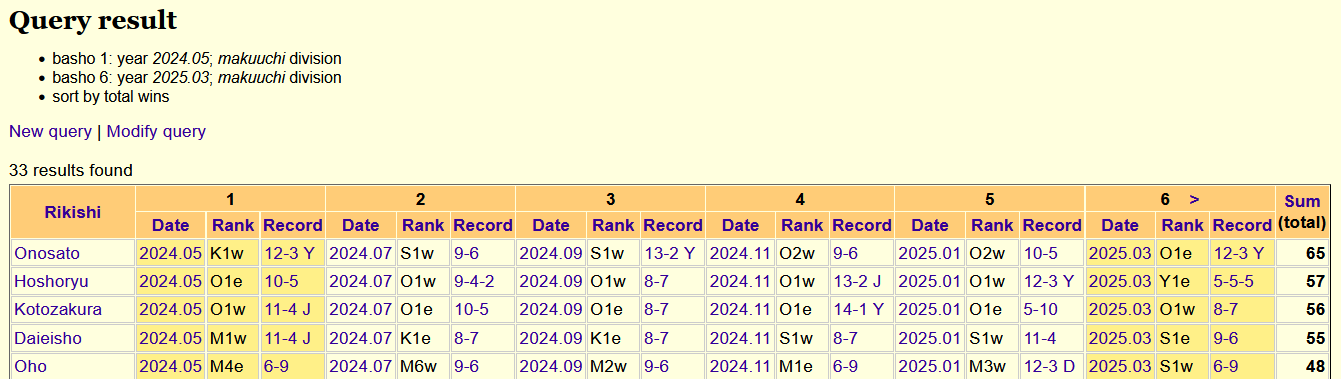Open Oho's 2025.03 date link
The height and width of the screenshot is (379, 1341).
tap(1120, 366)
